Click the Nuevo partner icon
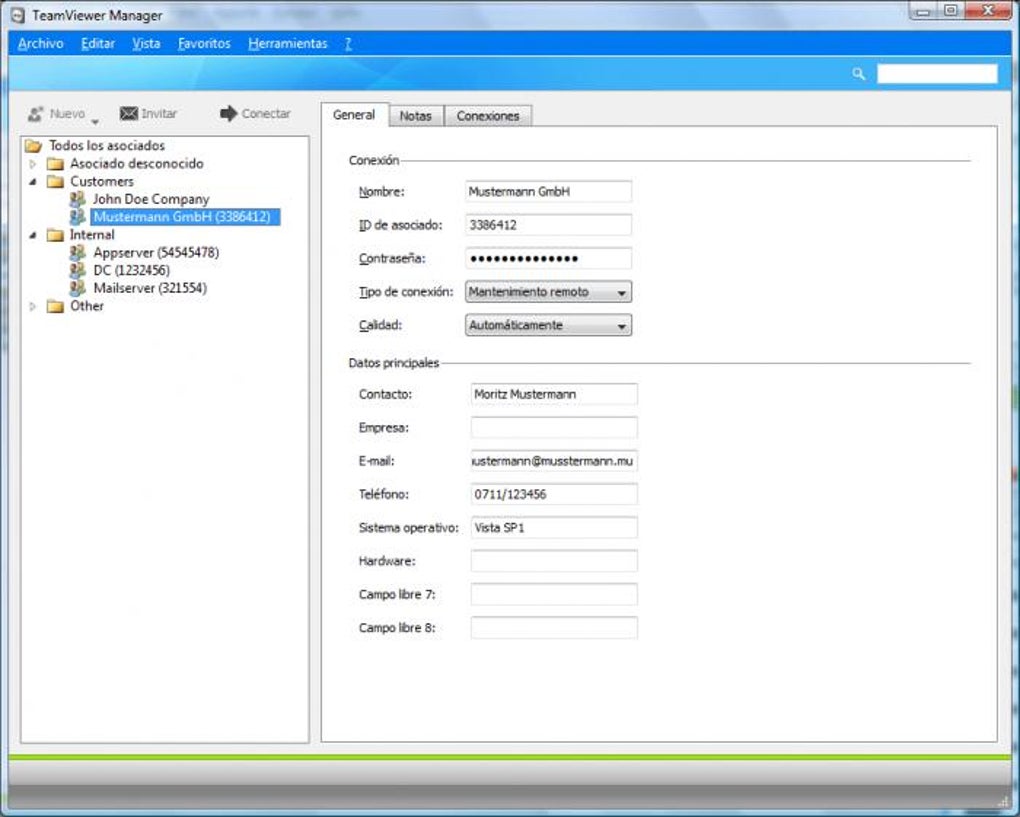The height and width of the screenshot is (817, 1020). coord(36,114)
